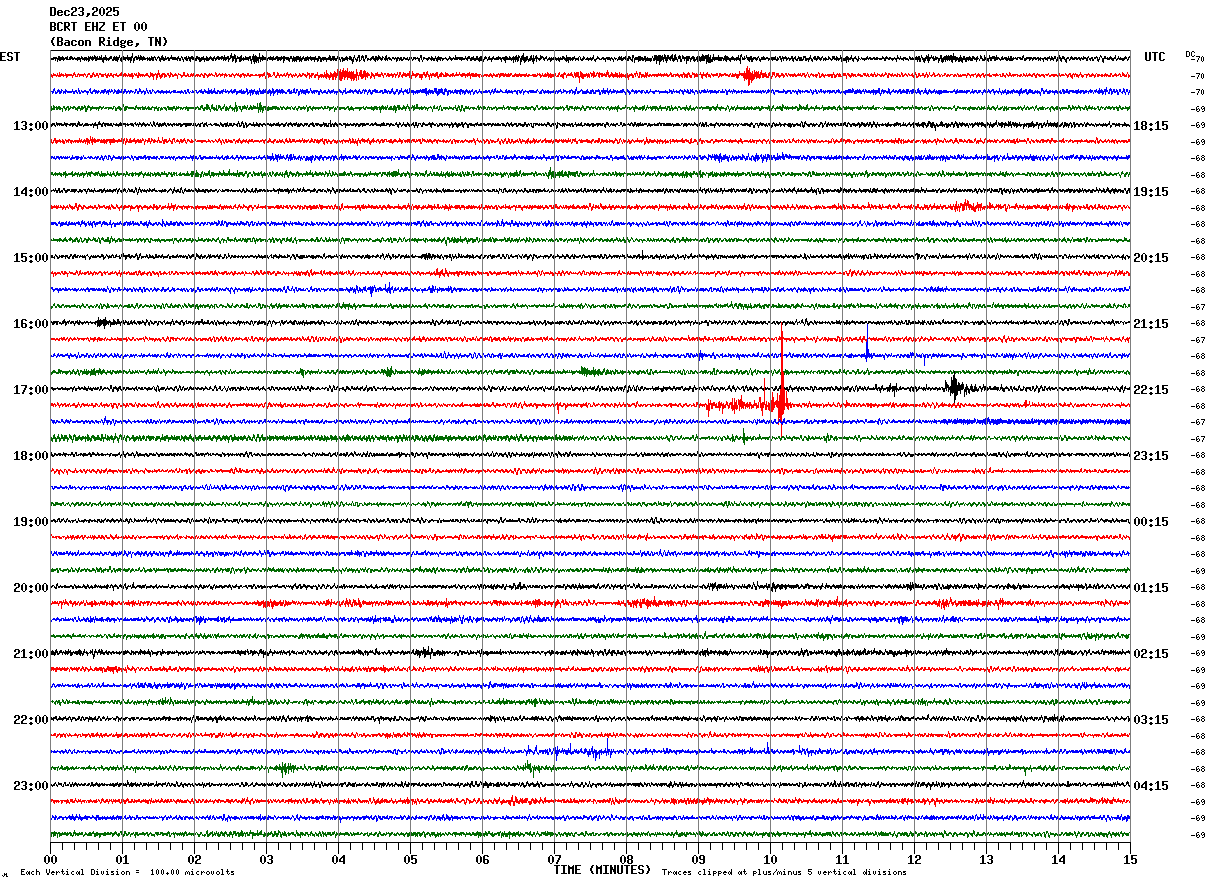
Task: Click the Traces clipped footer note
Action: click(784, 872)
